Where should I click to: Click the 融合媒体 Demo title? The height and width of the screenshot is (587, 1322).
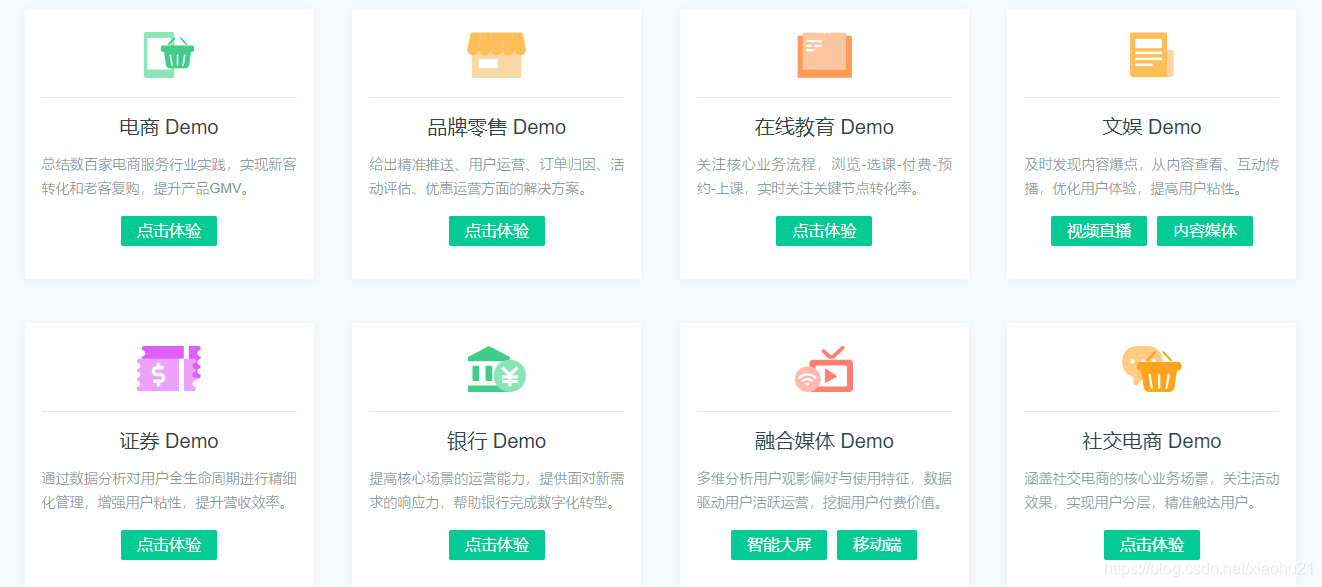click(824, 441)
